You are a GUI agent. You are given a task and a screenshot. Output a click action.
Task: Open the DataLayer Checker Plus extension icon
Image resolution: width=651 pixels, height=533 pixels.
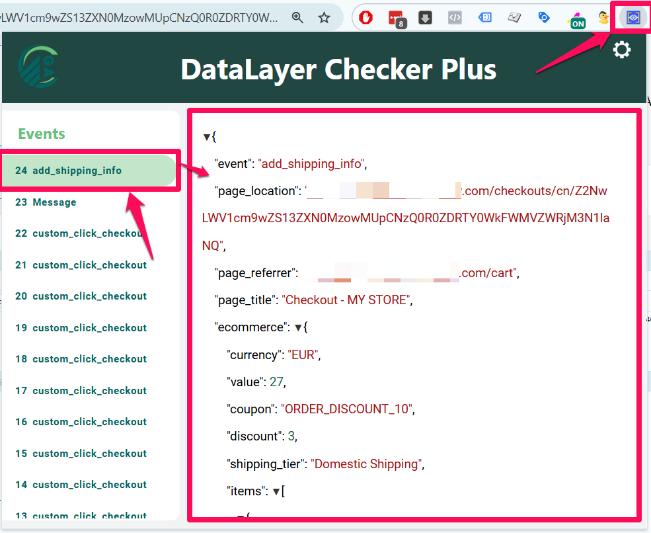tap(632, 17)
